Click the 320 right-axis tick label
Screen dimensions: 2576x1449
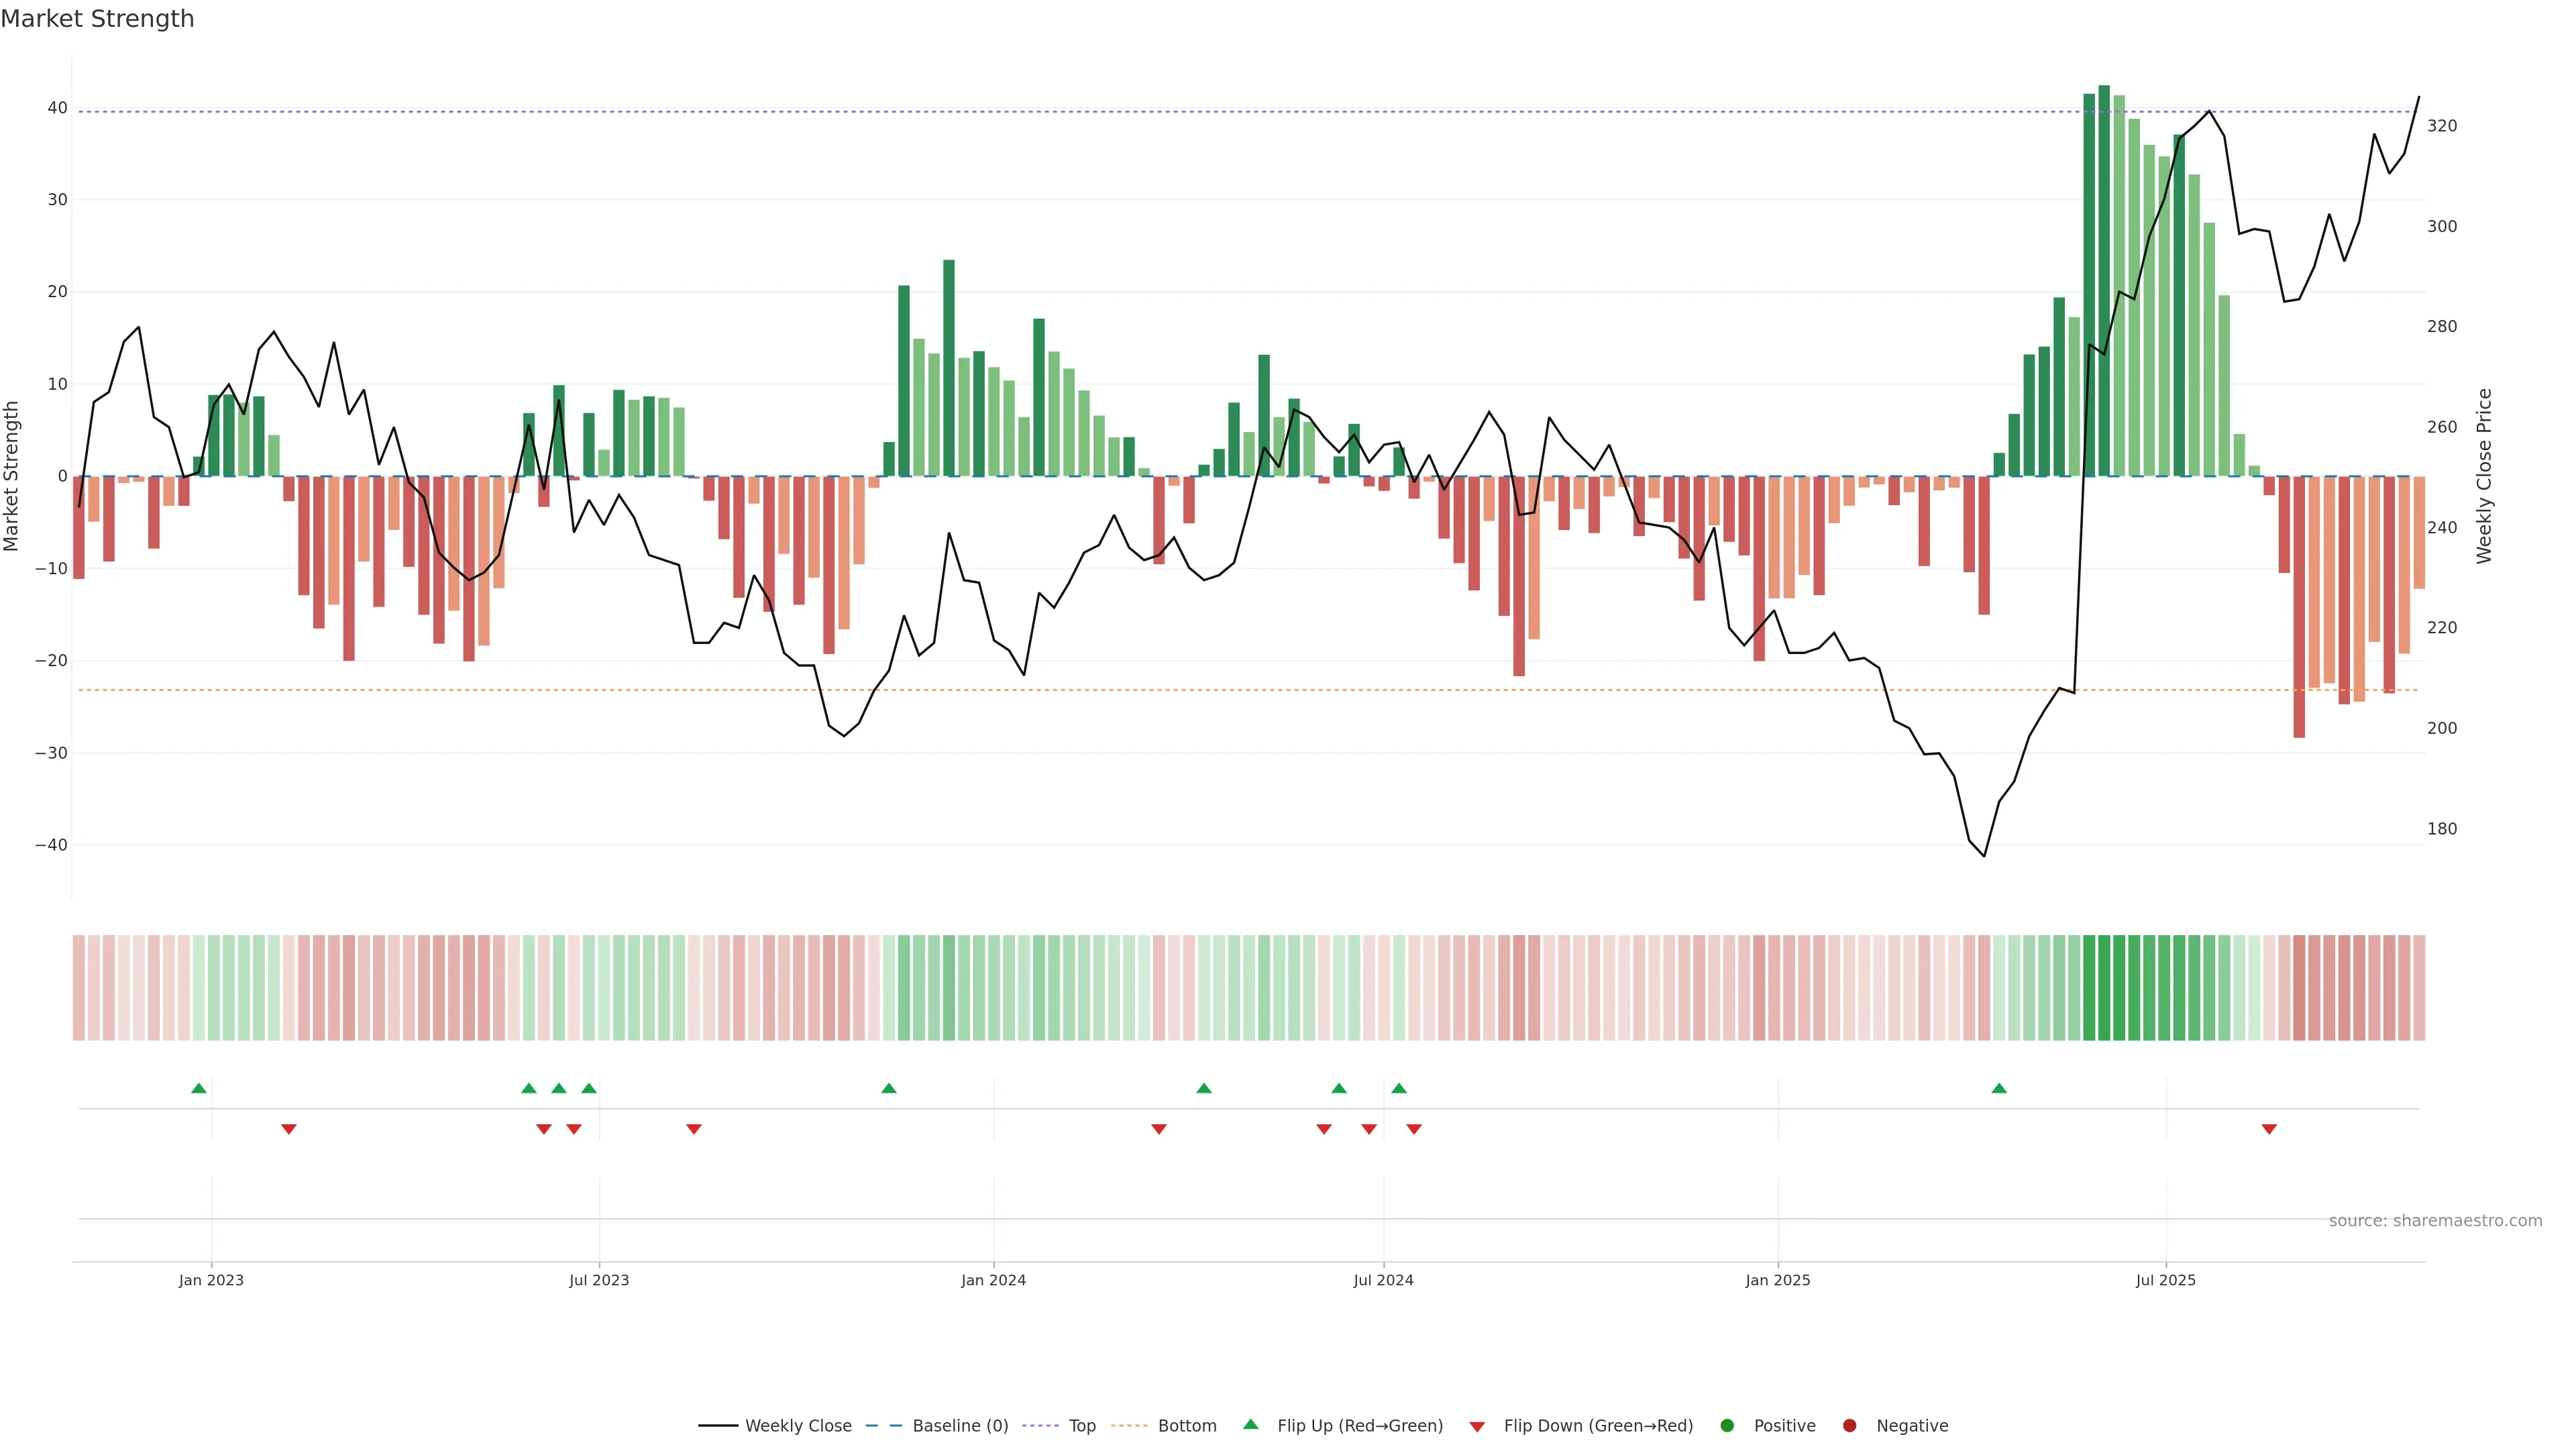[x=2441, y=126]
